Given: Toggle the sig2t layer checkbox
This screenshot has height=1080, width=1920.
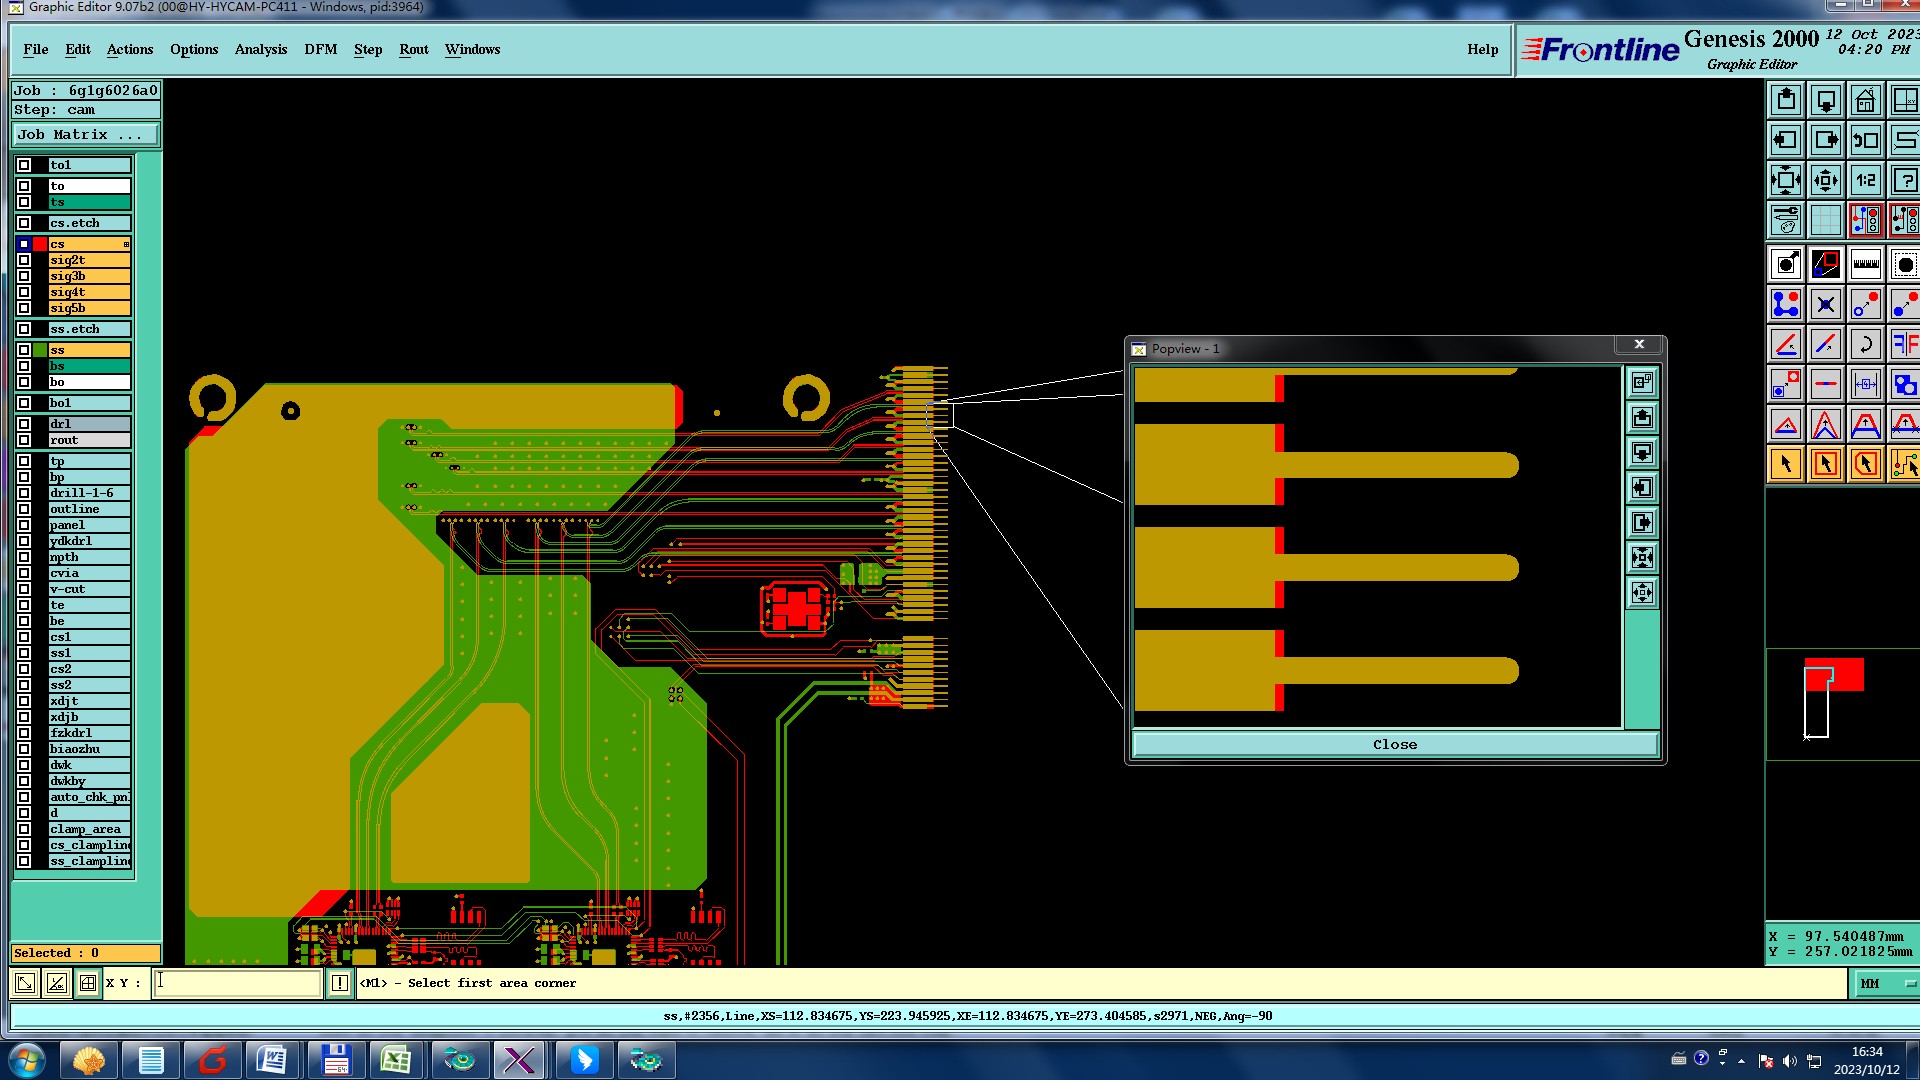Looking at the screenshot, I should [24, 260].
